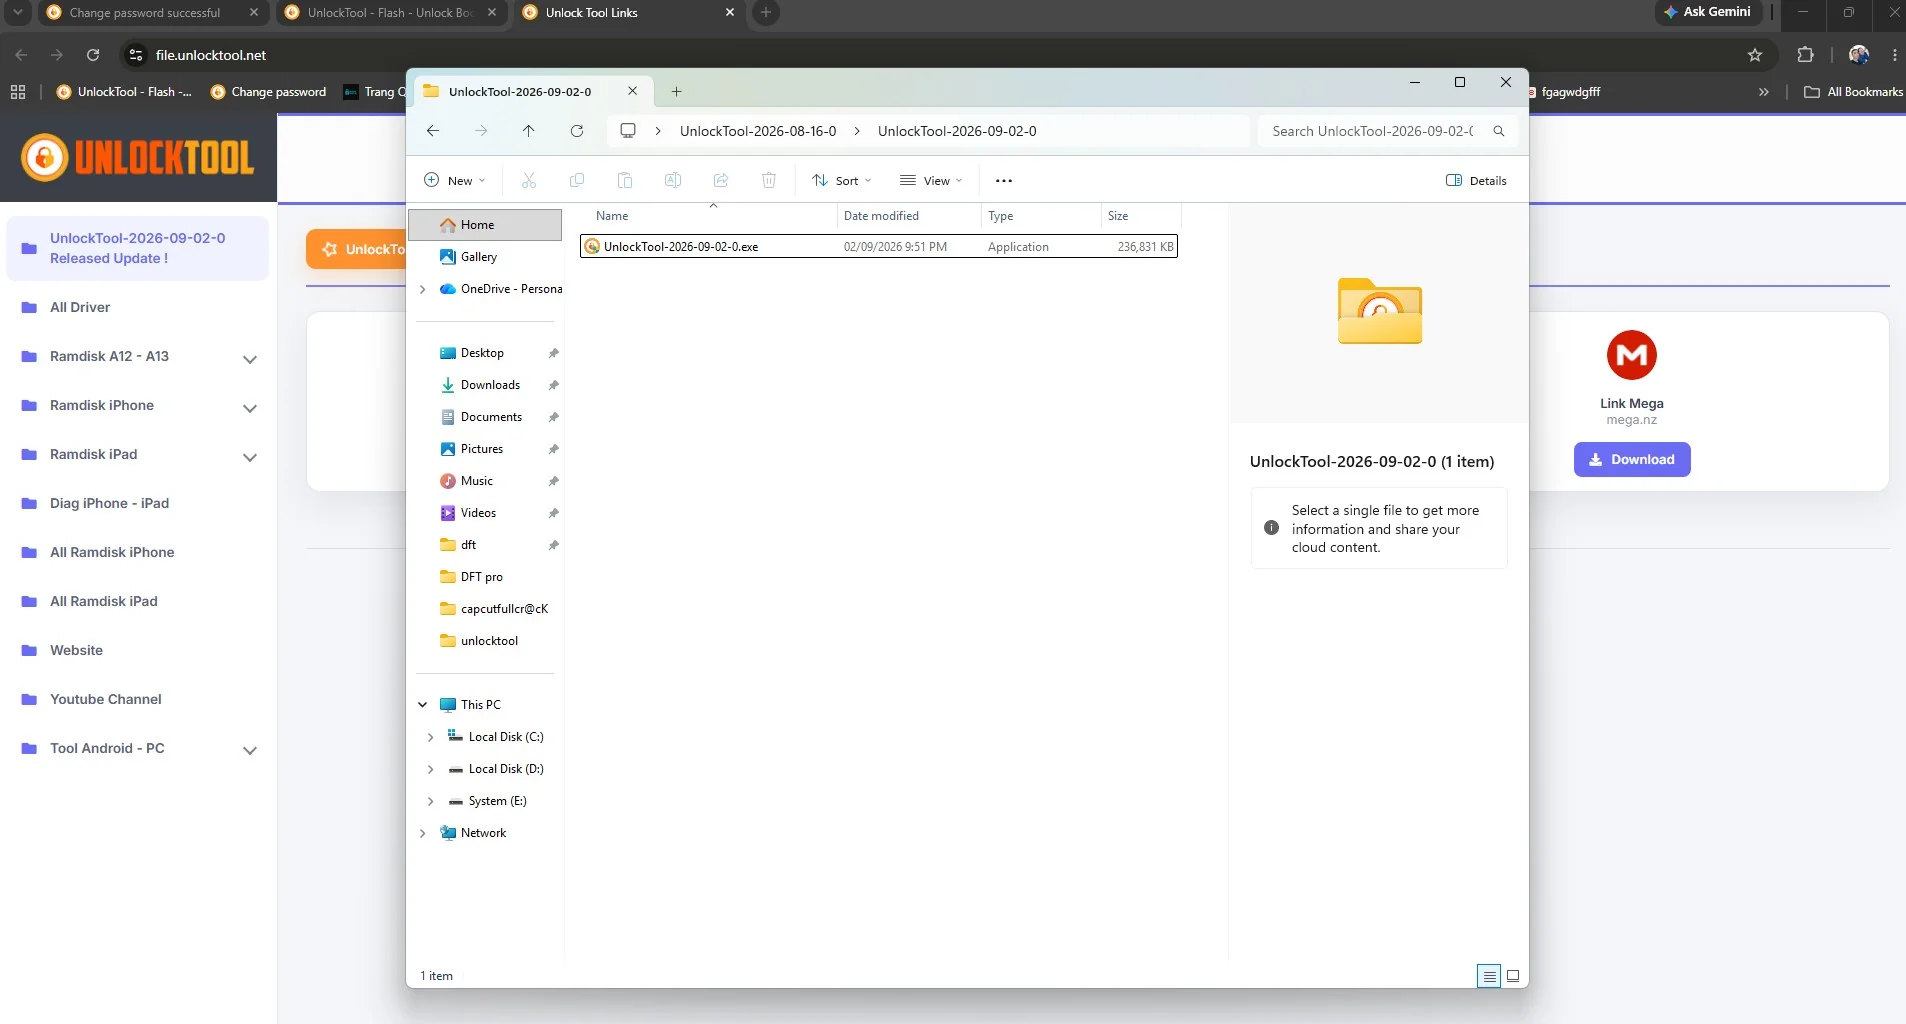Click the Cut icon in Explorer toolbar
The width and height of the screenshot is (1906, 1024).
point(529,180)
